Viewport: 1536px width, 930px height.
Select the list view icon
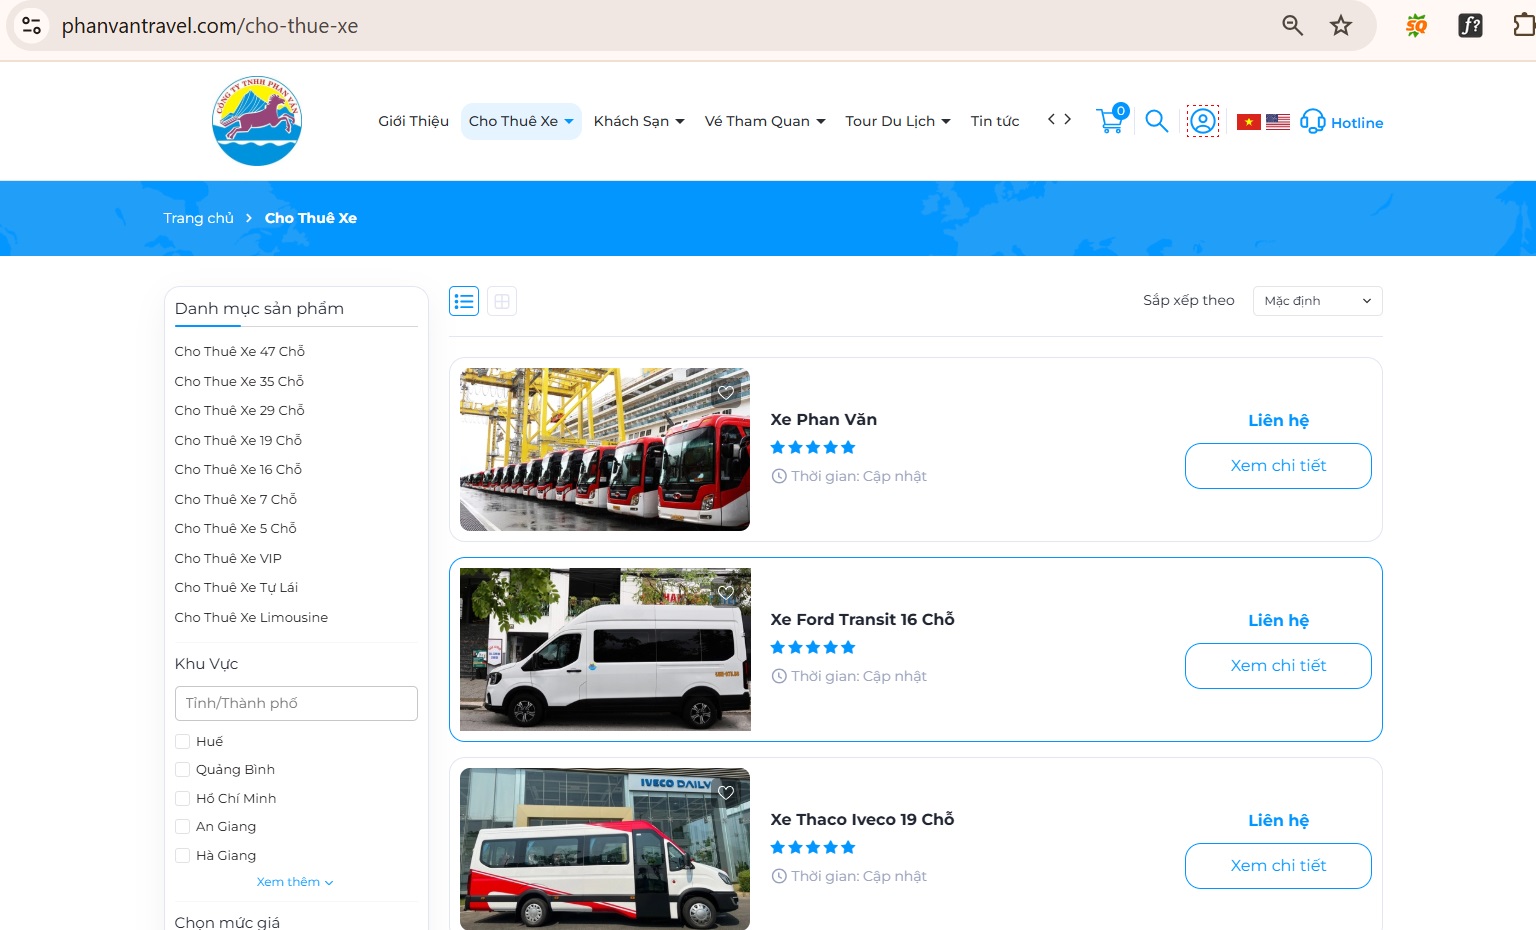(x=463, y=300)
